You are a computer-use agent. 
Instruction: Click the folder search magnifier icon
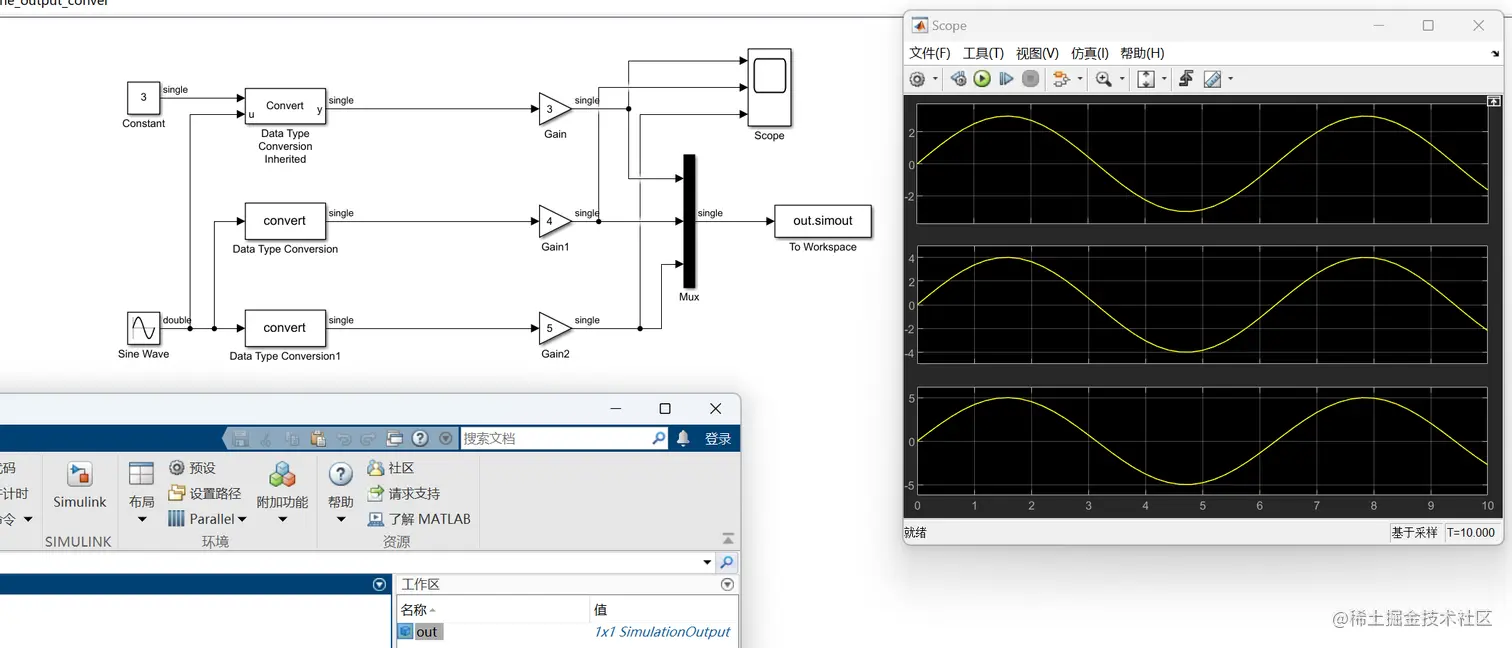point(727,563)
